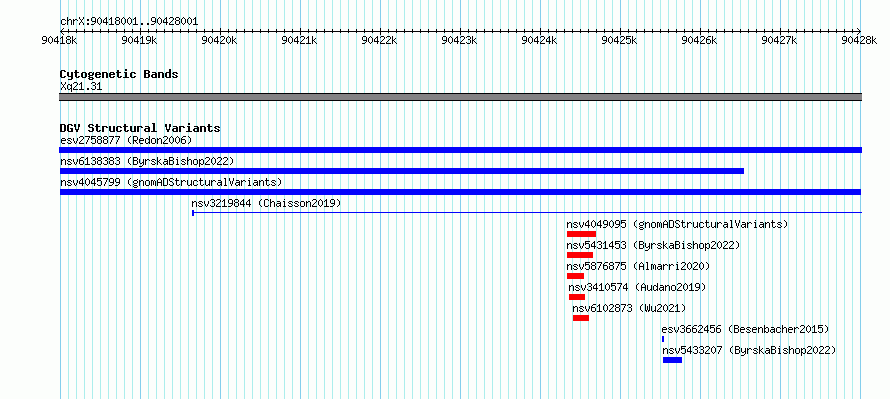The height and width of the screenshot is (399, 890).
Task: Select the blue bar under nsv5433207
Action: pyautogui.click(x=673, y=360)
